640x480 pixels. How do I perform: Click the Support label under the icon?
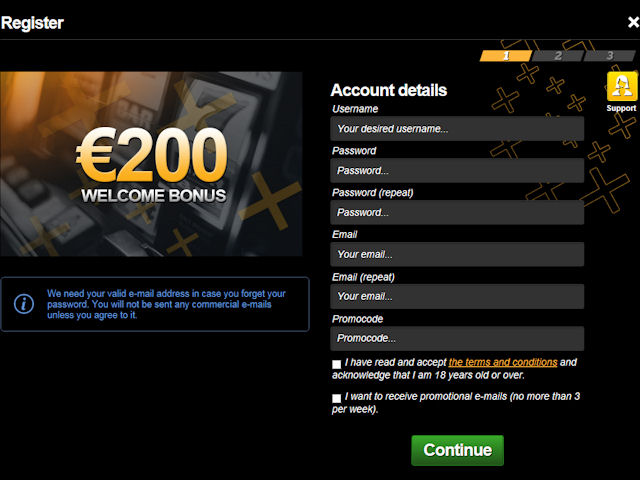point(621,108)
